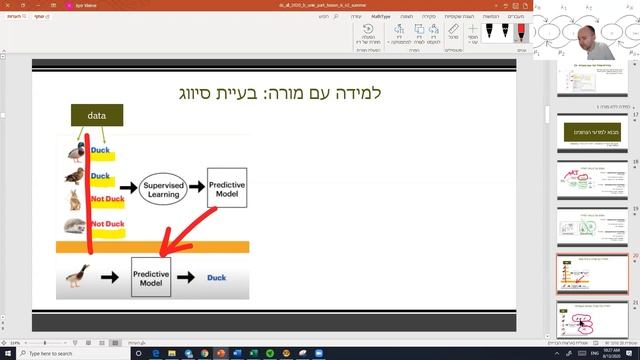Open Microsoft Edge from taskbar

pyautogui.click(x=156, y=353)
